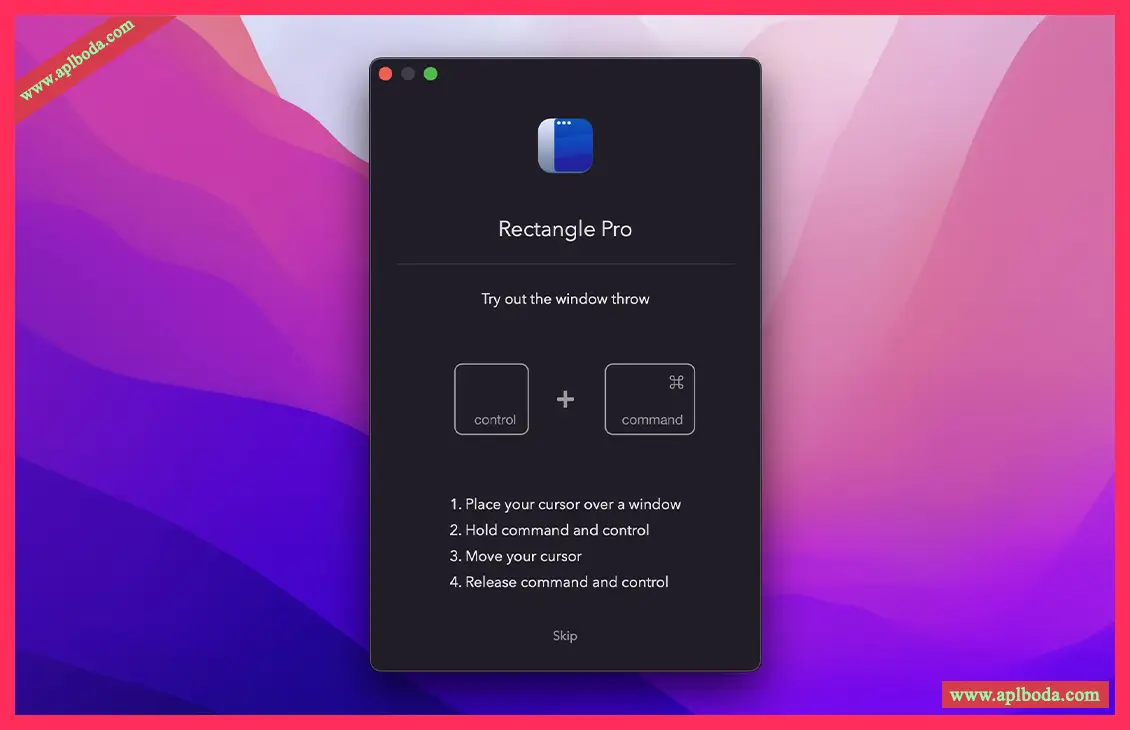Image resolution: width=1130 pixels, height=730 pixels.
Task: Click the control key box
Action: (x=491, y=399)
